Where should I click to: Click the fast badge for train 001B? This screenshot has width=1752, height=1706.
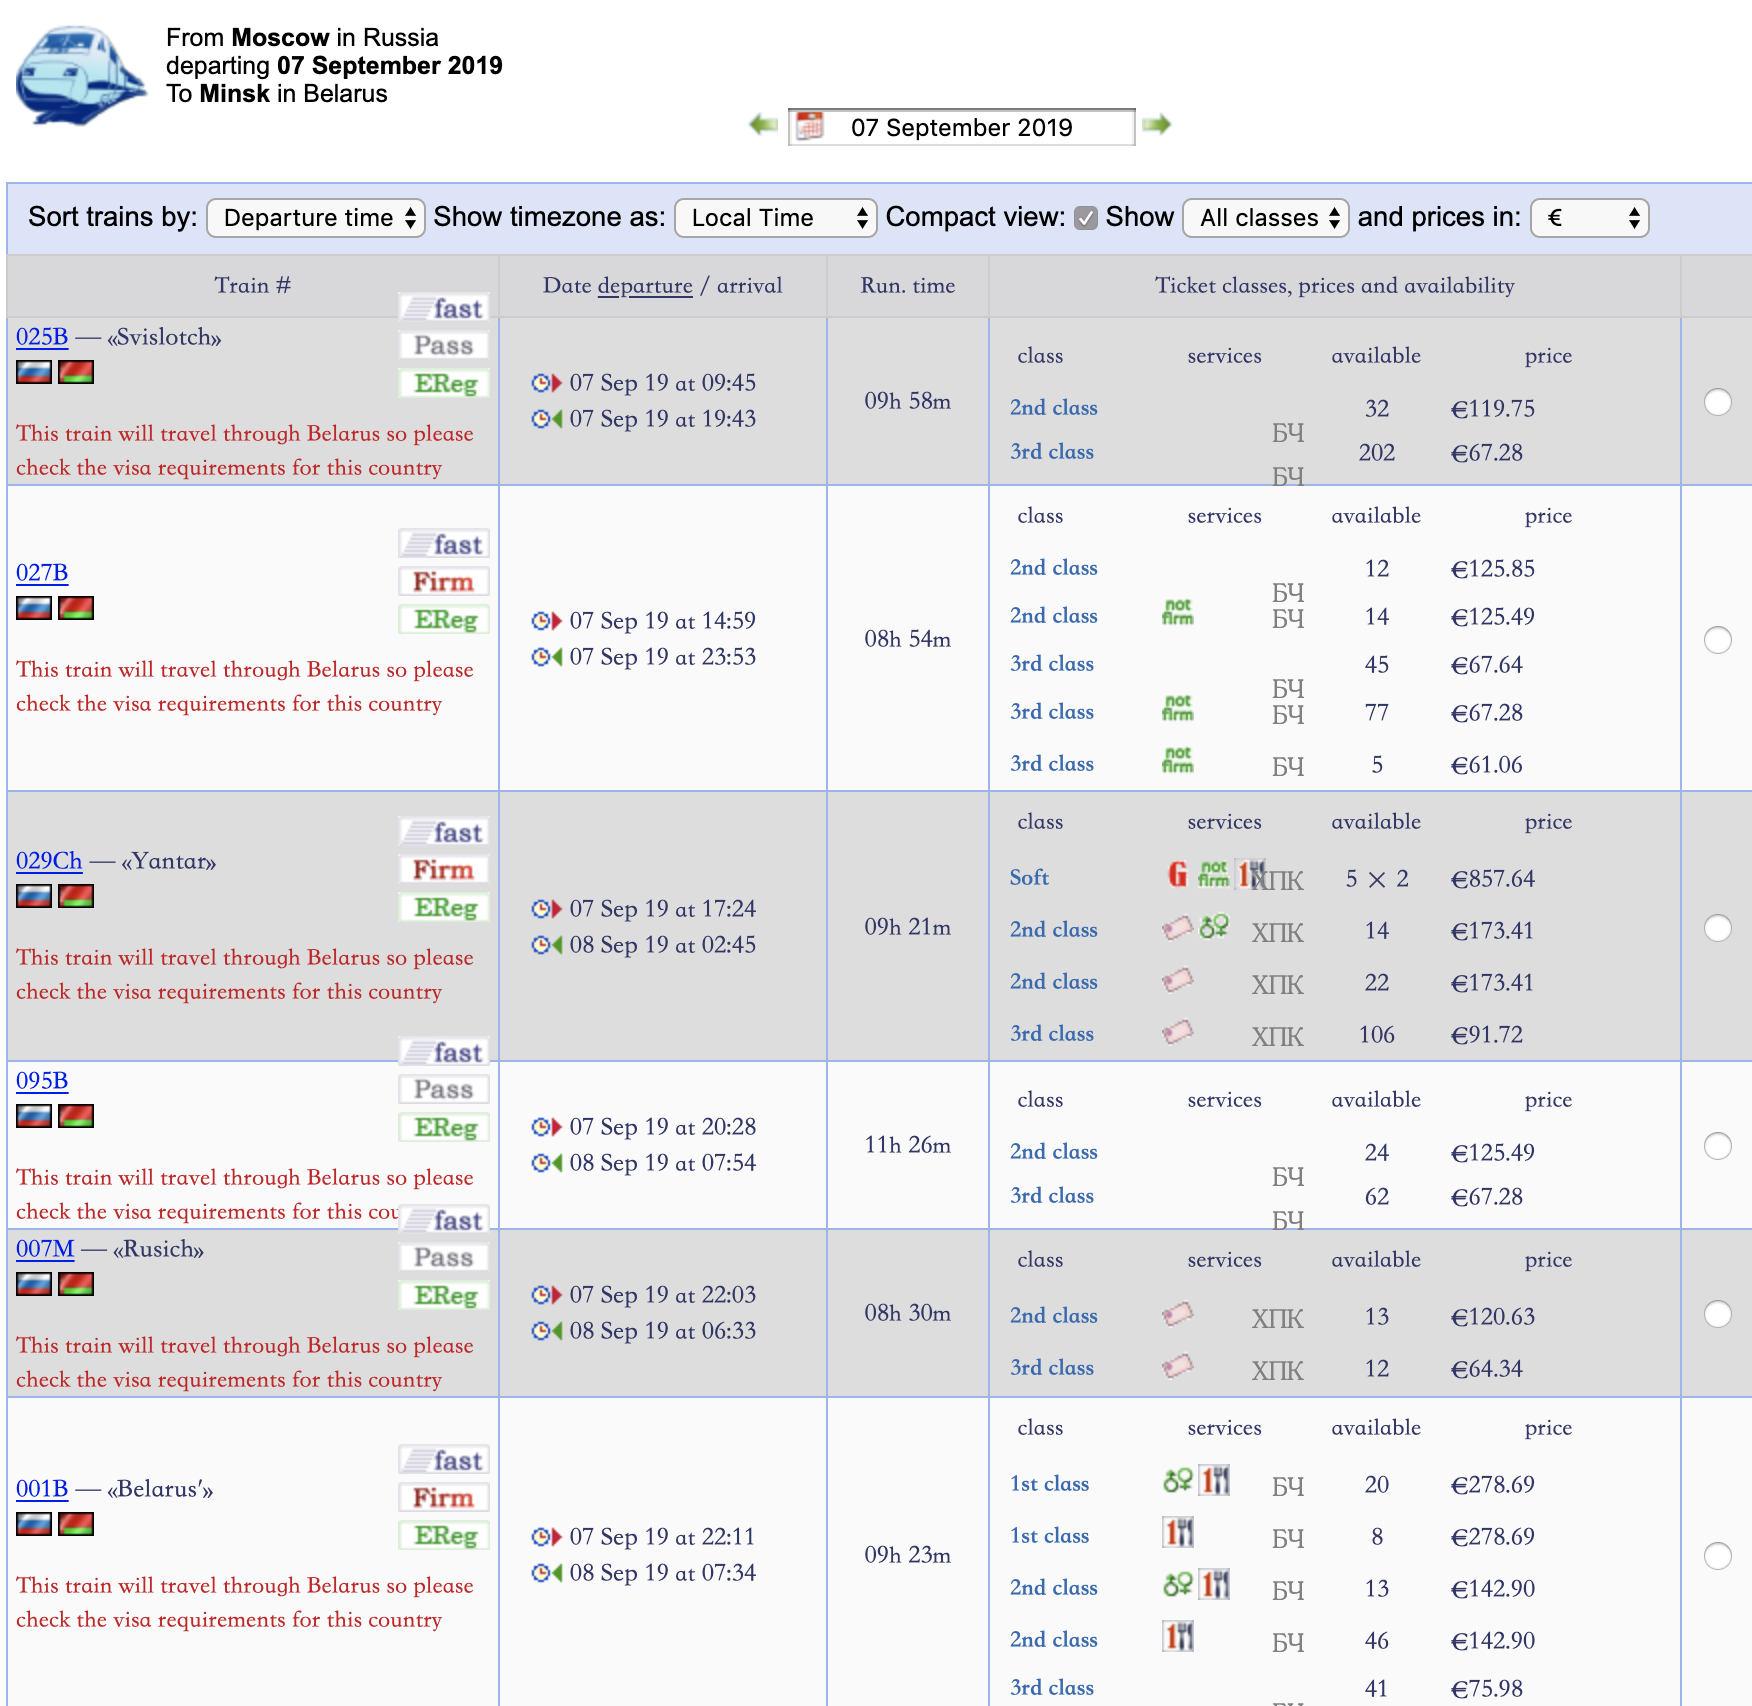pos(445,1460)
